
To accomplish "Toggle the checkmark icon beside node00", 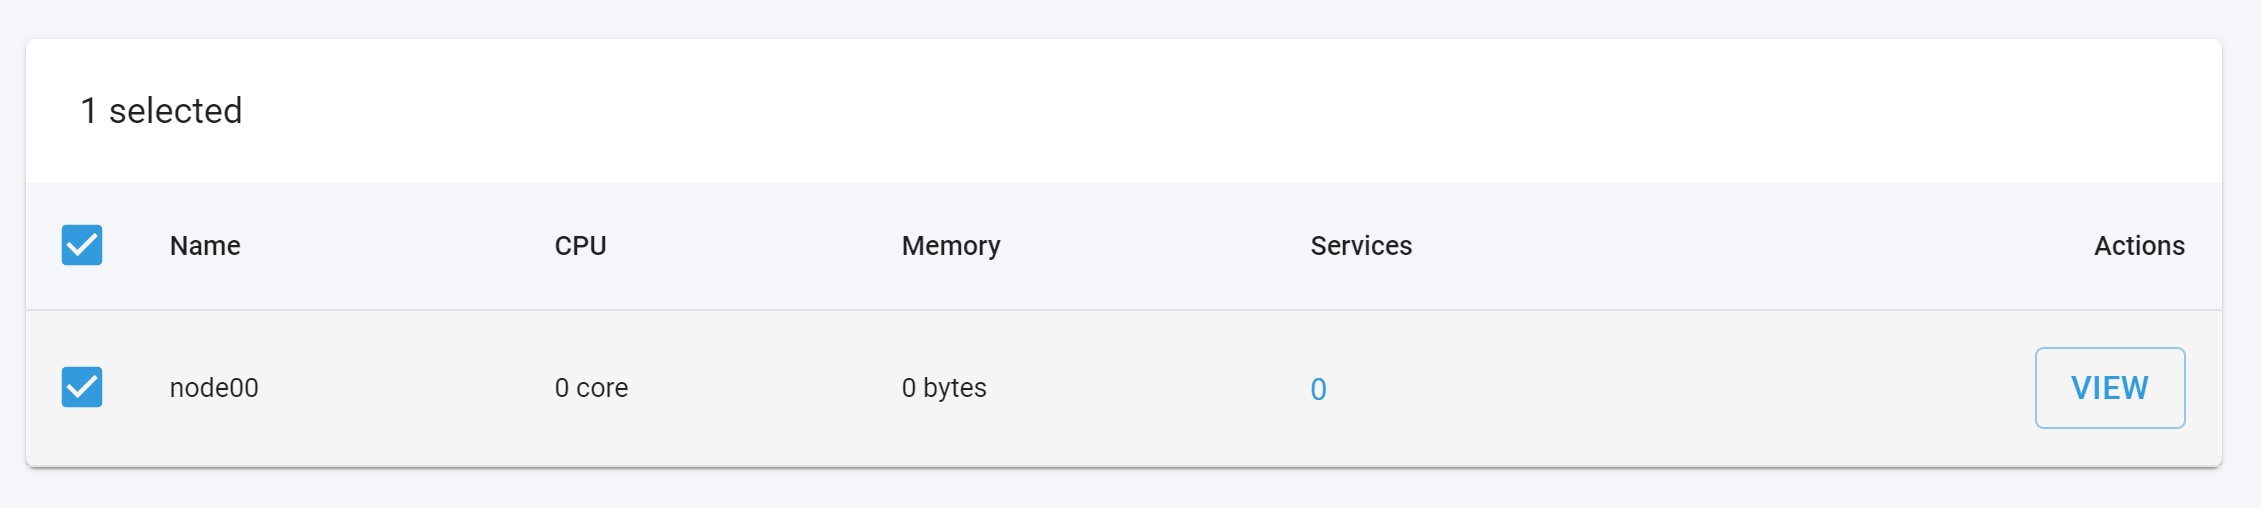I will tap(82, 387).
